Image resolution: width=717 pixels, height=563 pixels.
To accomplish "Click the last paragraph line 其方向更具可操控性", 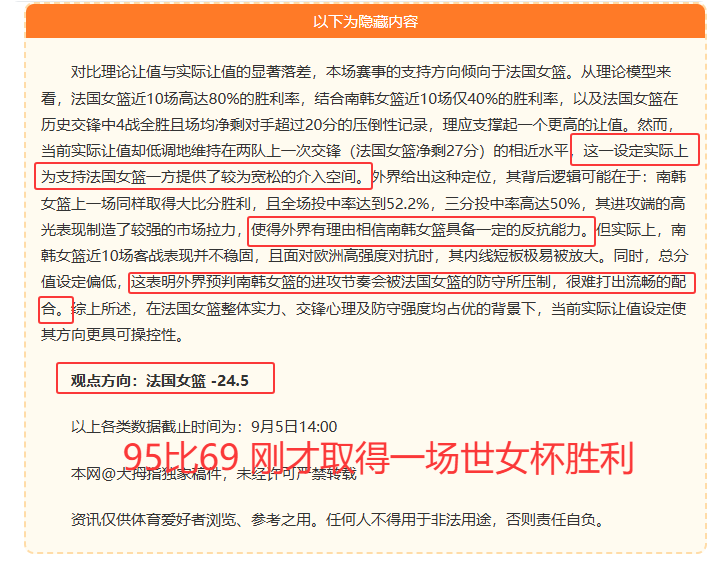I will 112,335.
